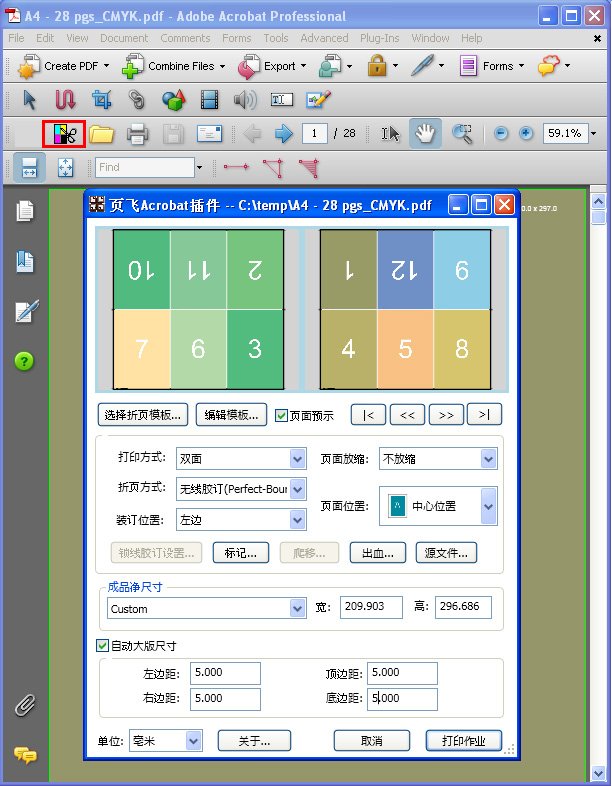The height and width of the screenshot is (786, 612).
Task: Click the zoom out minus icon
Action: pyautogui.click(x=501, y=133)
